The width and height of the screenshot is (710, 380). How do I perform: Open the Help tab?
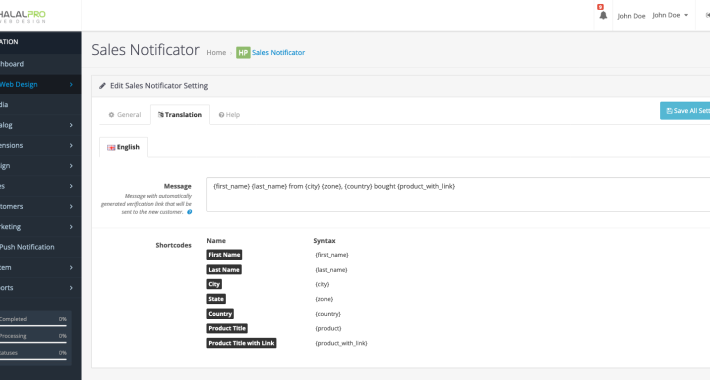click(x=229, y=115)
